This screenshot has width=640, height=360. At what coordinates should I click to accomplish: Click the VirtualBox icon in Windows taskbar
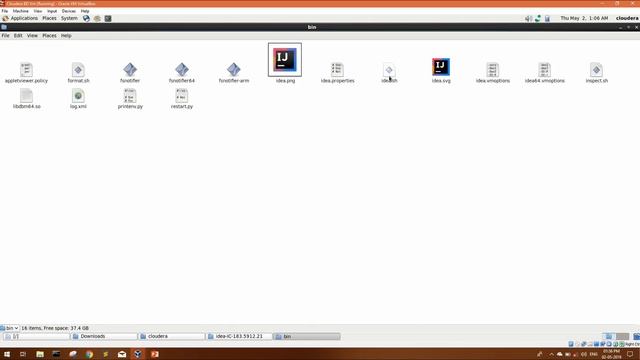(138, 354)
